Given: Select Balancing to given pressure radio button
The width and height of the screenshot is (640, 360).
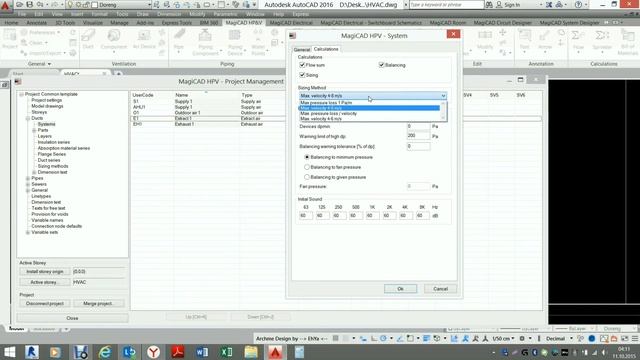Looking at the screenshot, I should tap(307, 177).
